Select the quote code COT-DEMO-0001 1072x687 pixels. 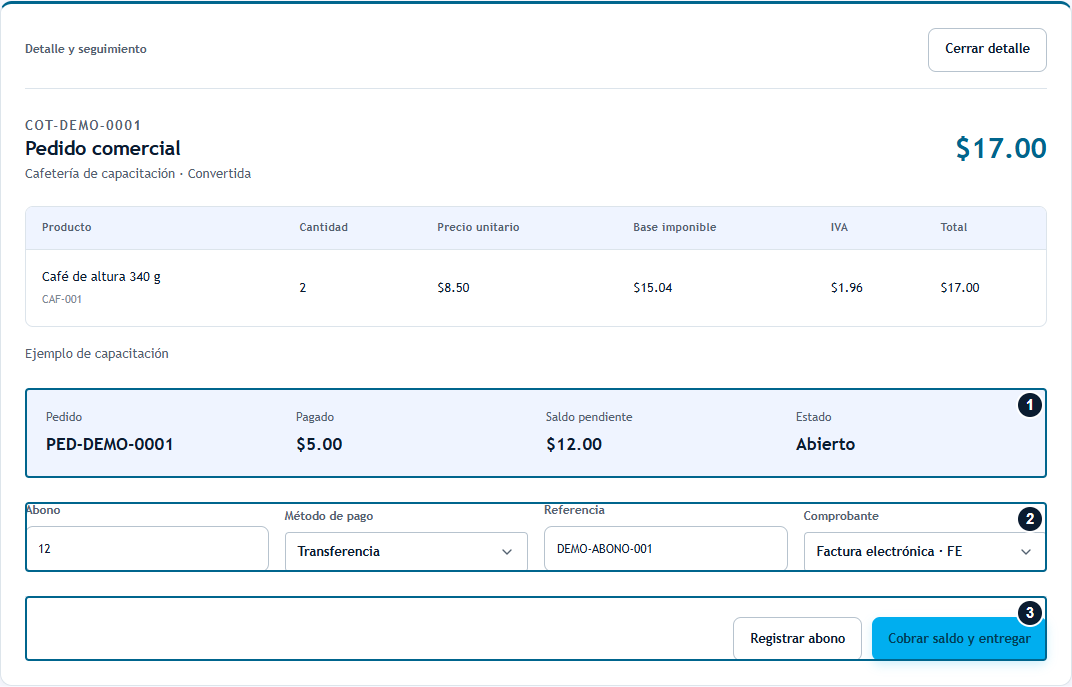[x=83, y=125]
